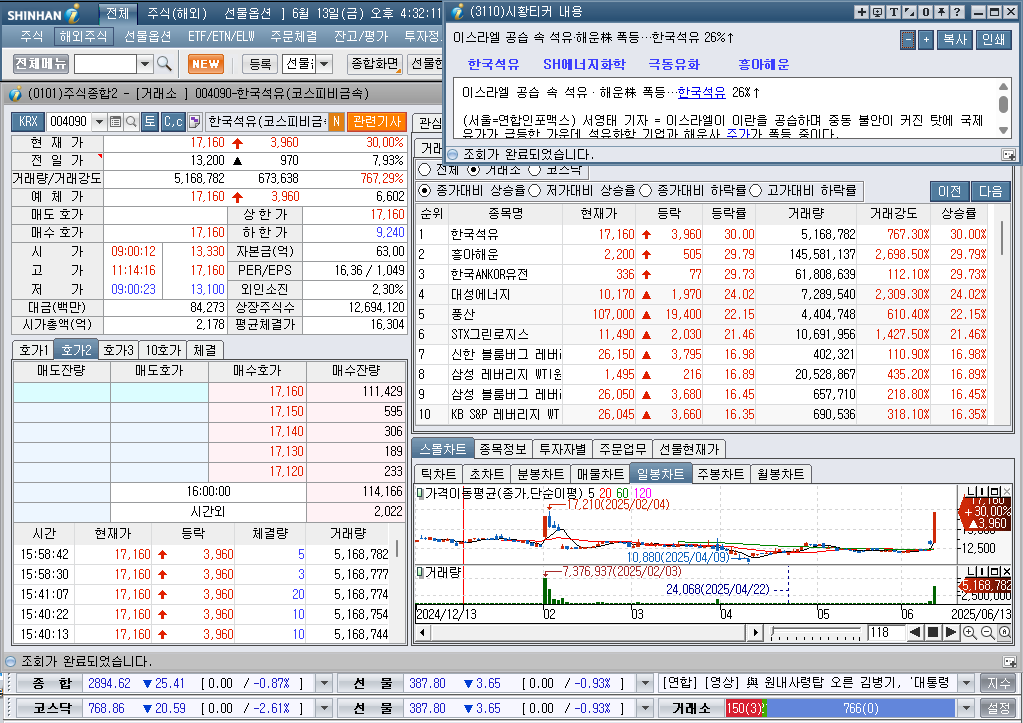The image size is (1023, 723).
Task: Switch to 해외주식 menu tab
Action: 83,37
